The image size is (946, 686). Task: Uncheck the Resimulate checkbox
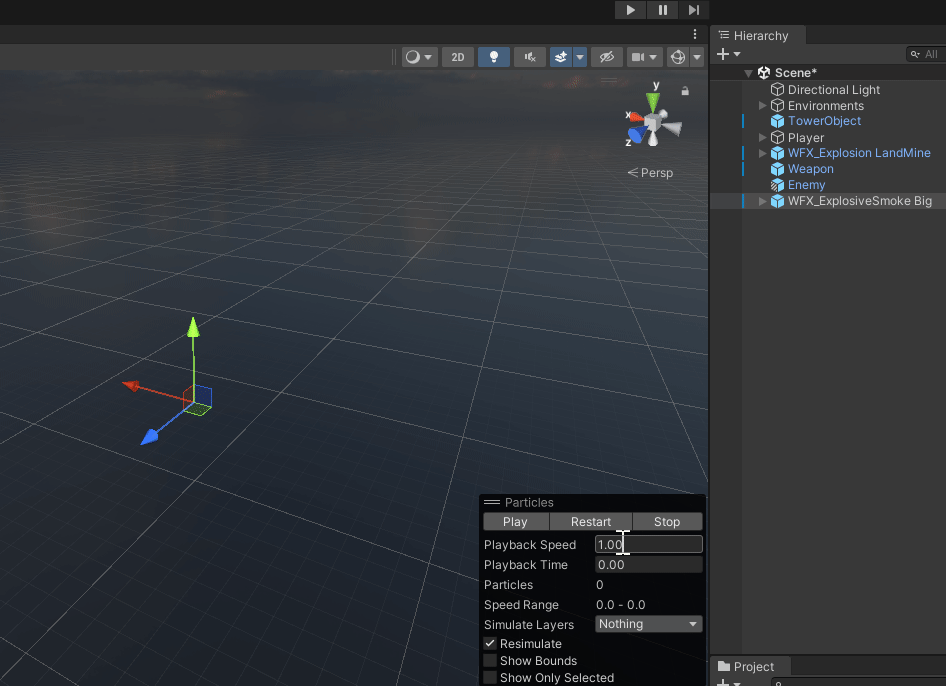click(490, 643)
